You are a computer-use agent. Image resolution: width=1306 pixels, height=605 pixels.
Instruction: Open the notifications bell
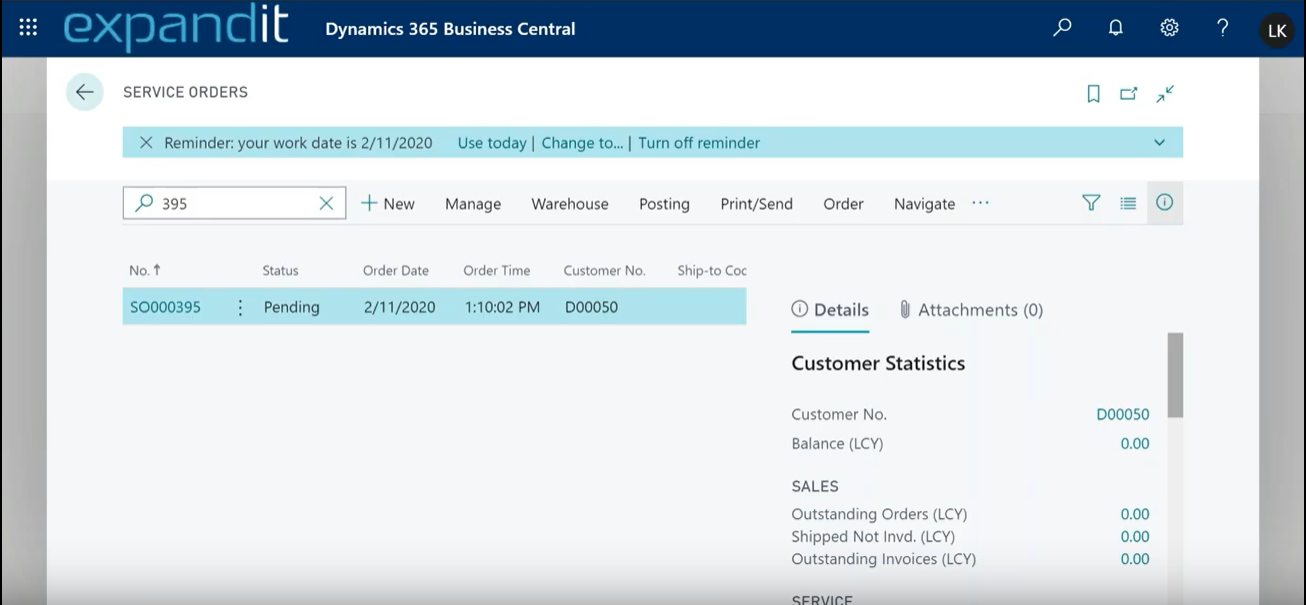1116,28
